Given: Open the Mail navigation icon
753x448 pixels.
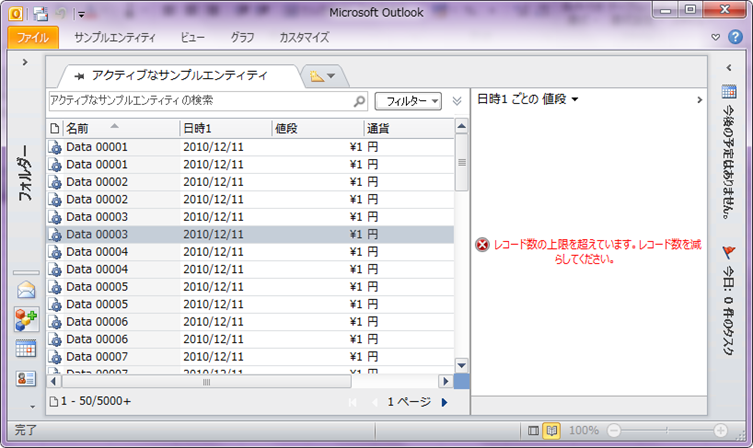Looking at the screenshot, I should [26, 290].
